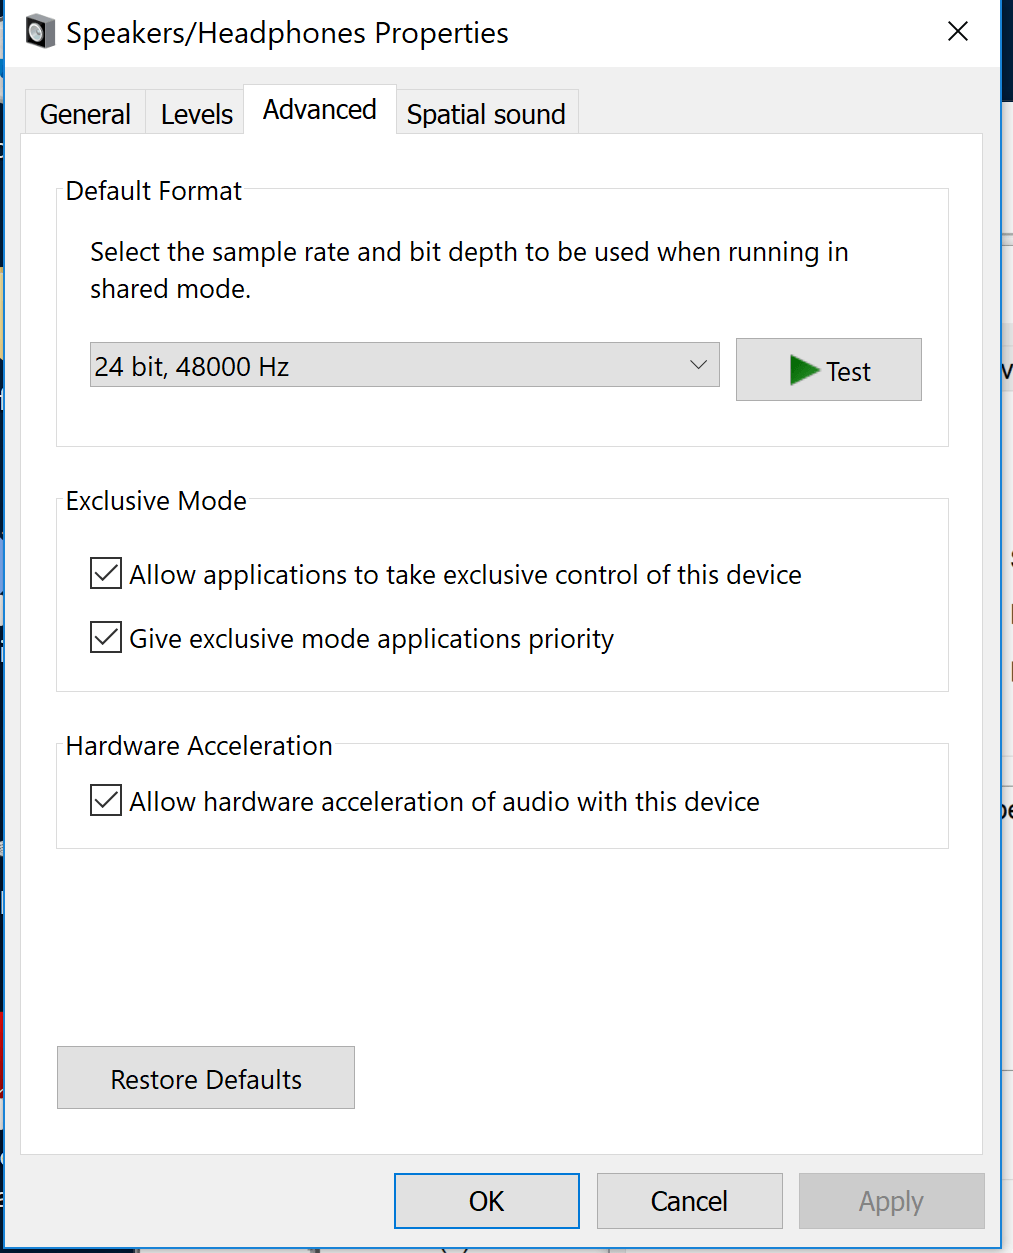Click the chevron arrow of the sample rate combo box
1013x1253 pixels.
pos(698,365)
